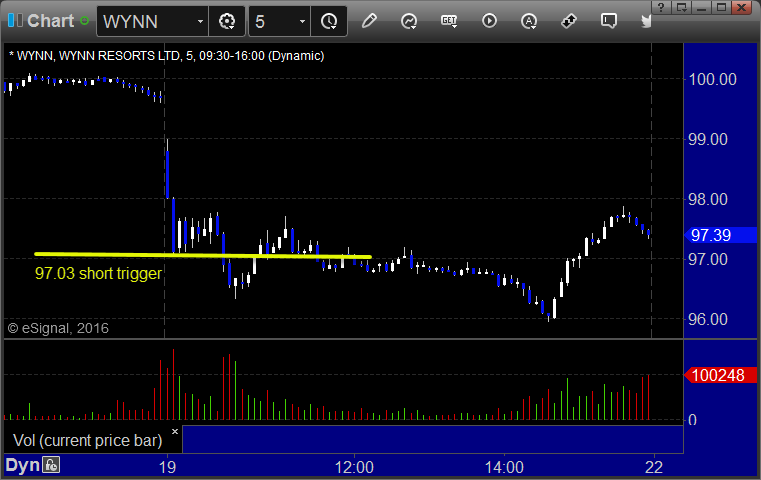Click the 97.03 short trigger annotation text

click(98, 273)
